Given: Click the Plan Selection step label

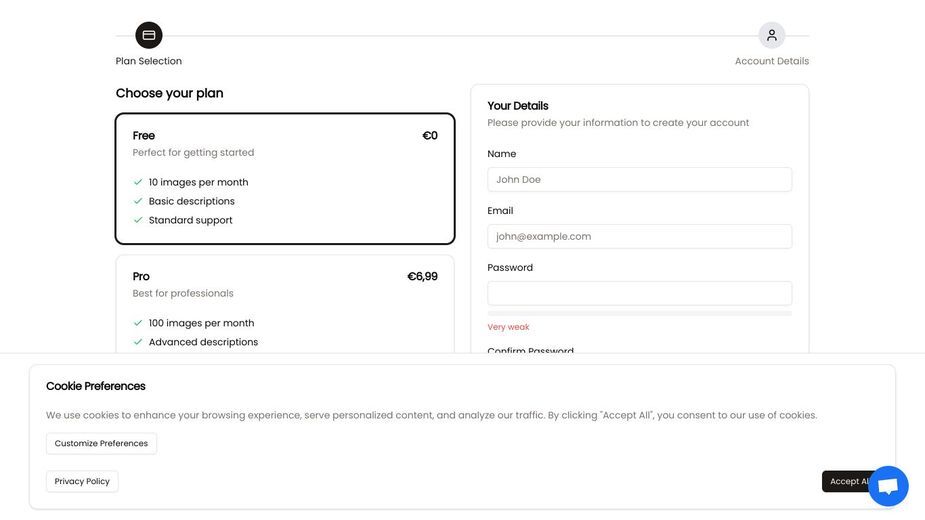Looking at the screenshot, I should [x=149, y=61].
